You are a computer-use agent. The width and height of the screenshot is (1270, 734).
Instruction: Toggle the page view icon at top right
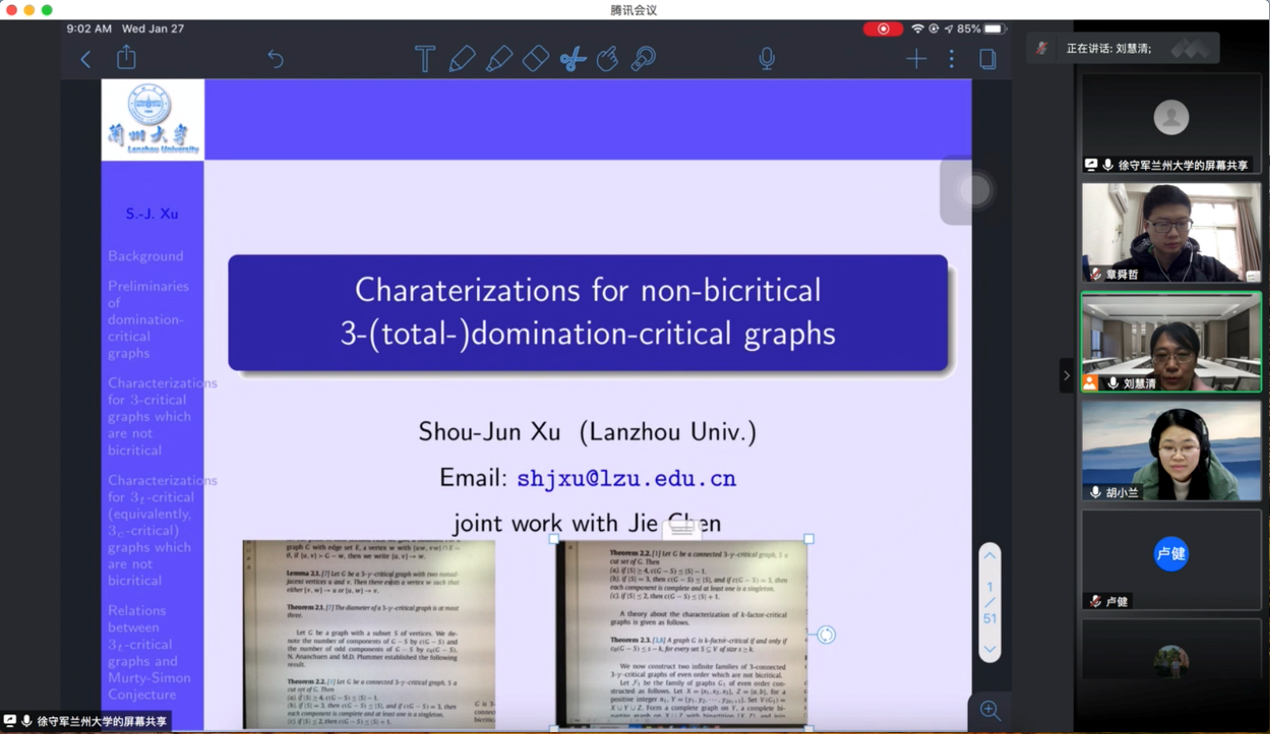pyautogui.click(x=988, y=59)
